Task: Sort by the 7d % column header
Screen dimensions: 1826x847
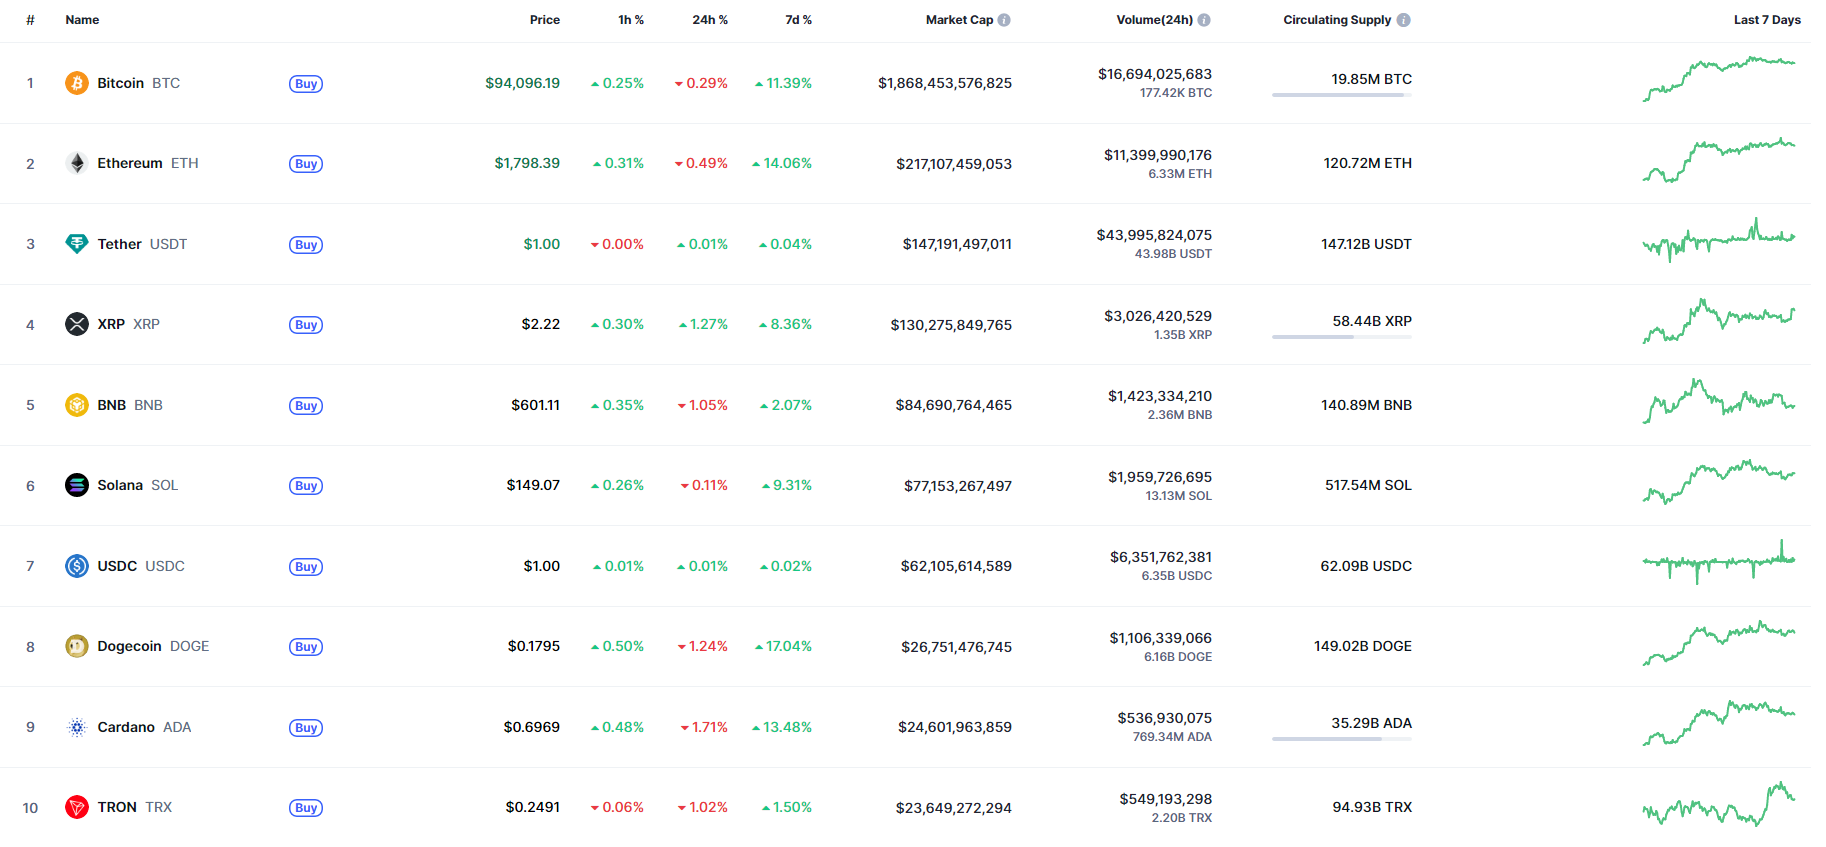Action: pyautogui.click(x=799, y=20)
